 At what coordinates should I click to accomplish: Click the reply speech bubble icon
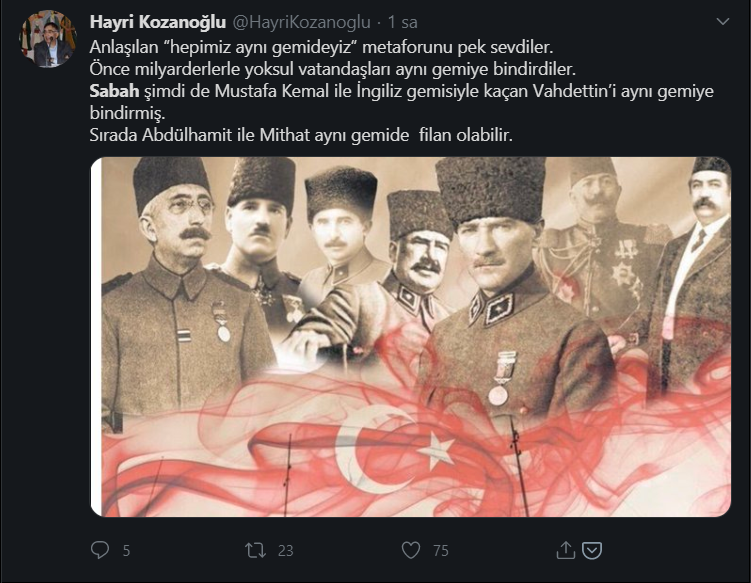click(100, 550)
